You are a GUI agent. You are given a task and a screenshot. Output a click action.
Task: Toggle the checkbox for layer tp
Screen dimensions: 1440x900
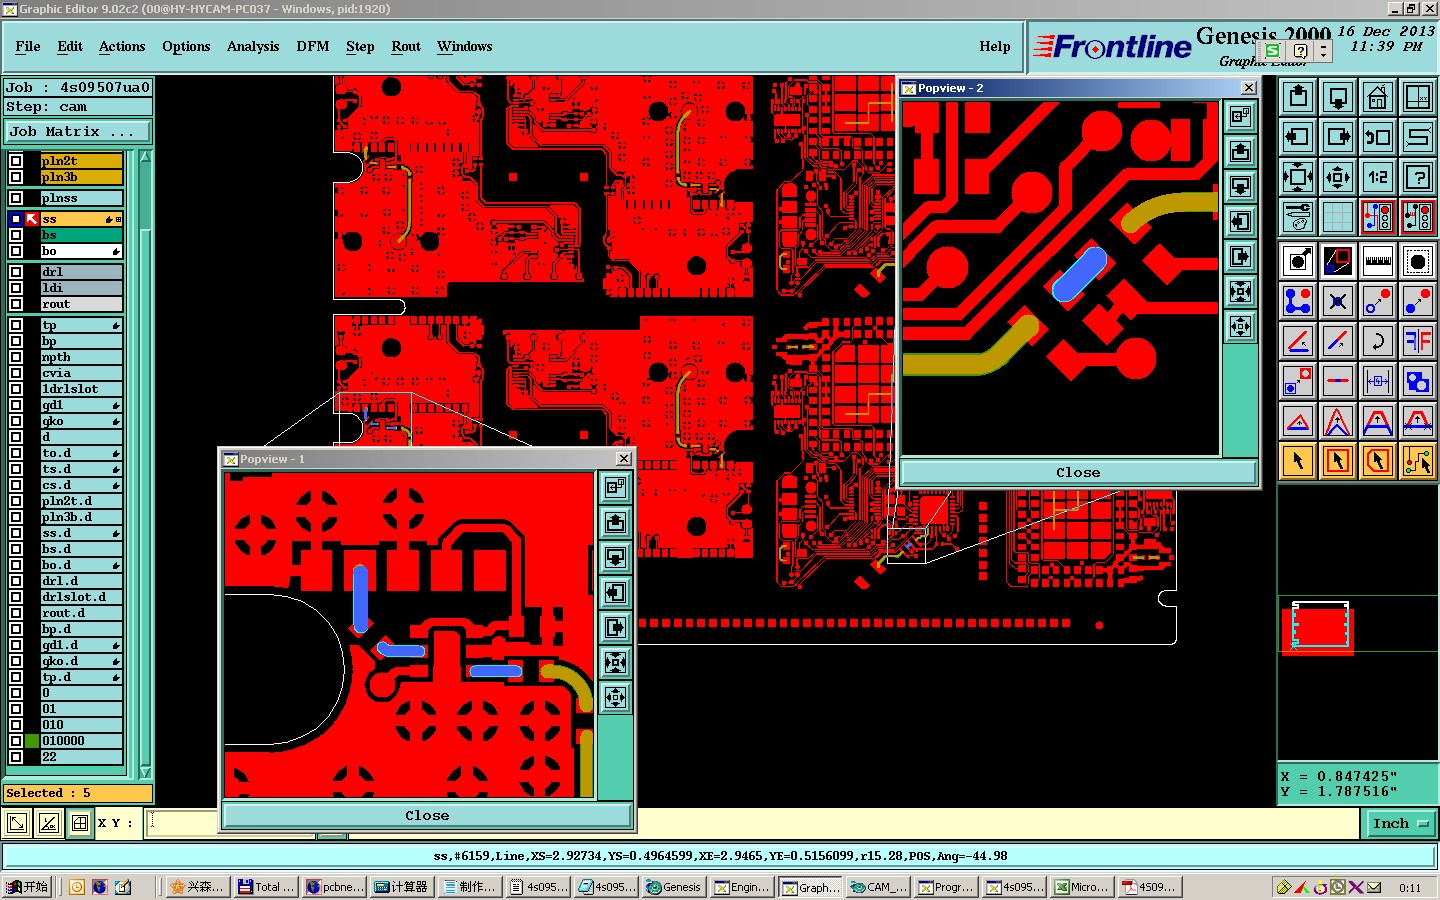[16, 325]
